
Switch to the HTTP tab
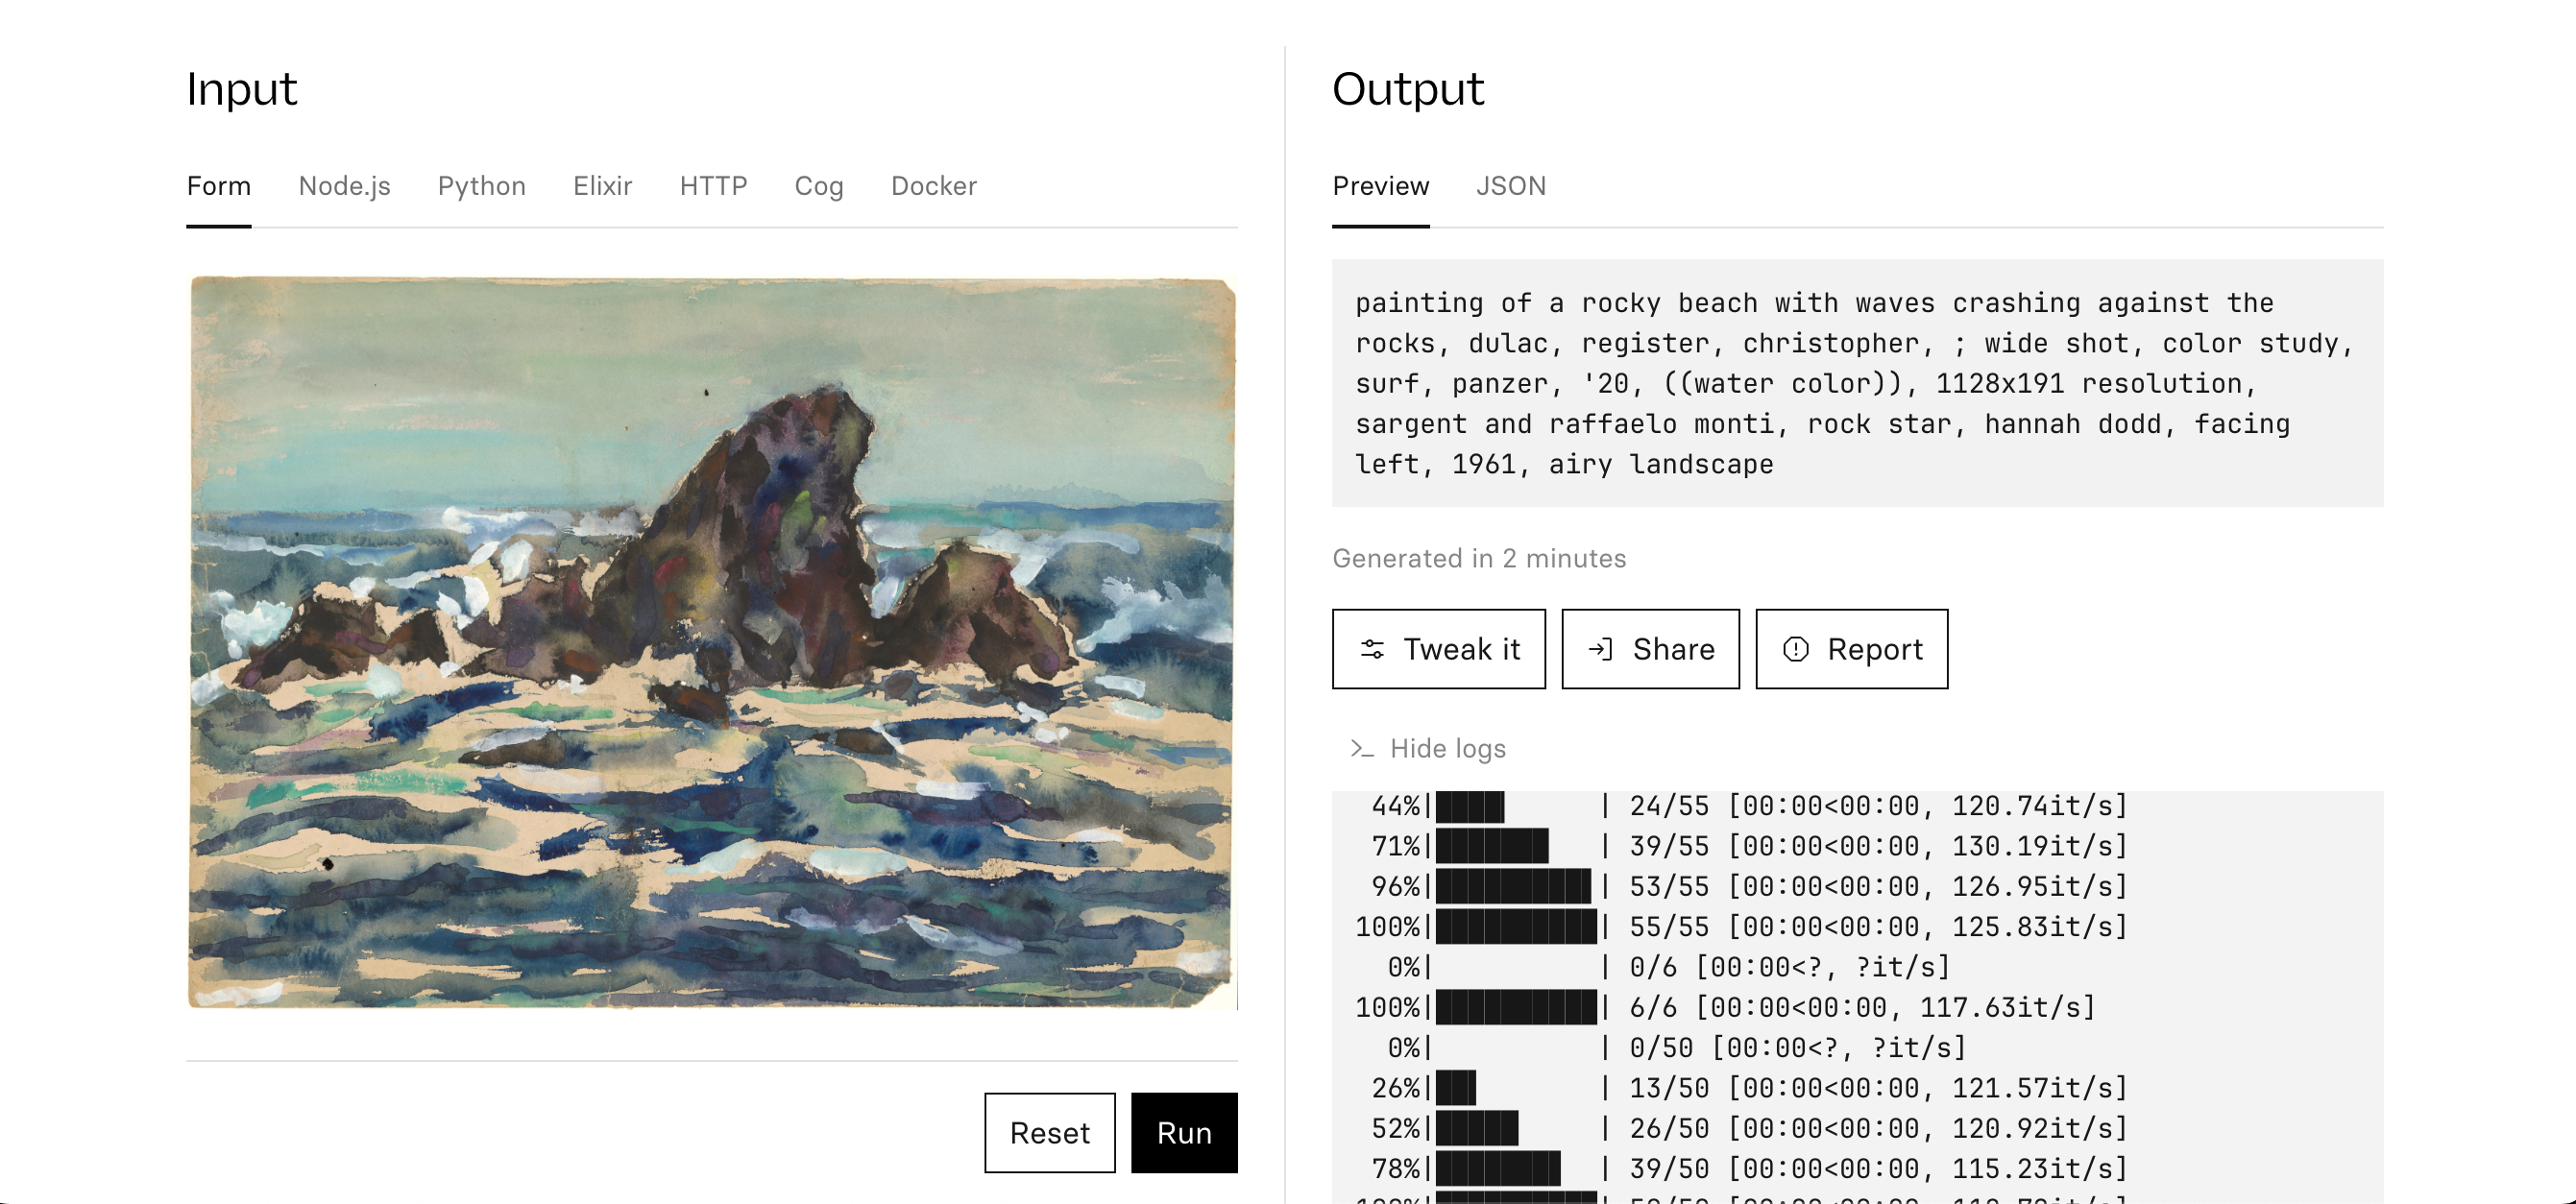point(713,186)
